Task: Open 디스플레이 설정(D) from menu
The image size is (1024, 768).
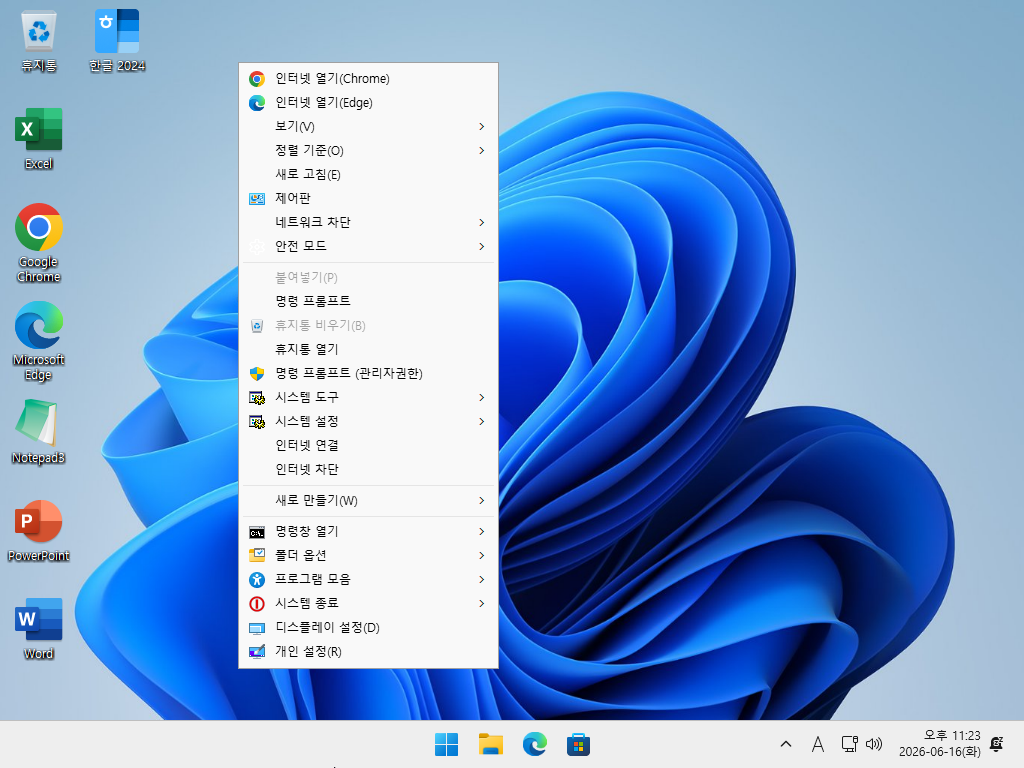Action: [368, 628]
